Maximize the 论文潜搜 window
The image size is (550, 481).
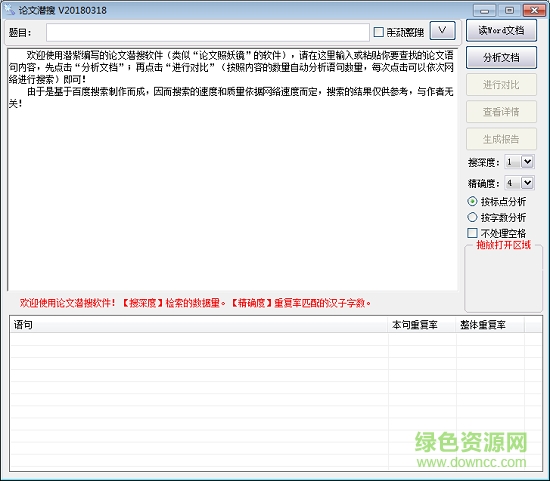(509, 10)
